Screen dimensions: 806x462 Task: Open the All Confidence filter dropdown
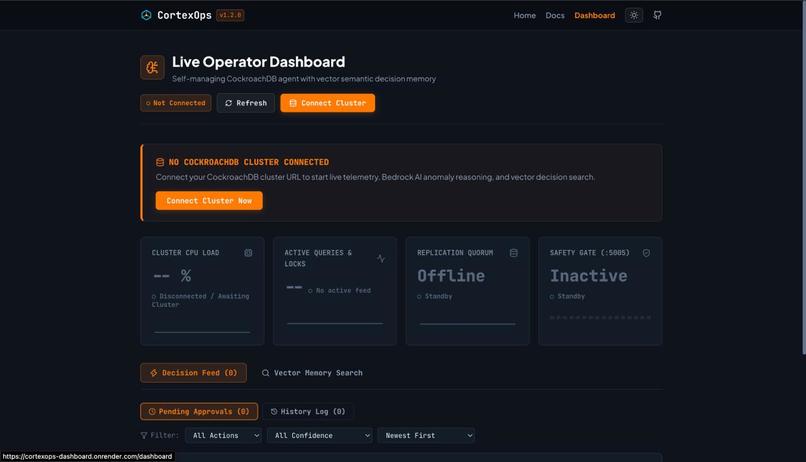click(320, 435)
